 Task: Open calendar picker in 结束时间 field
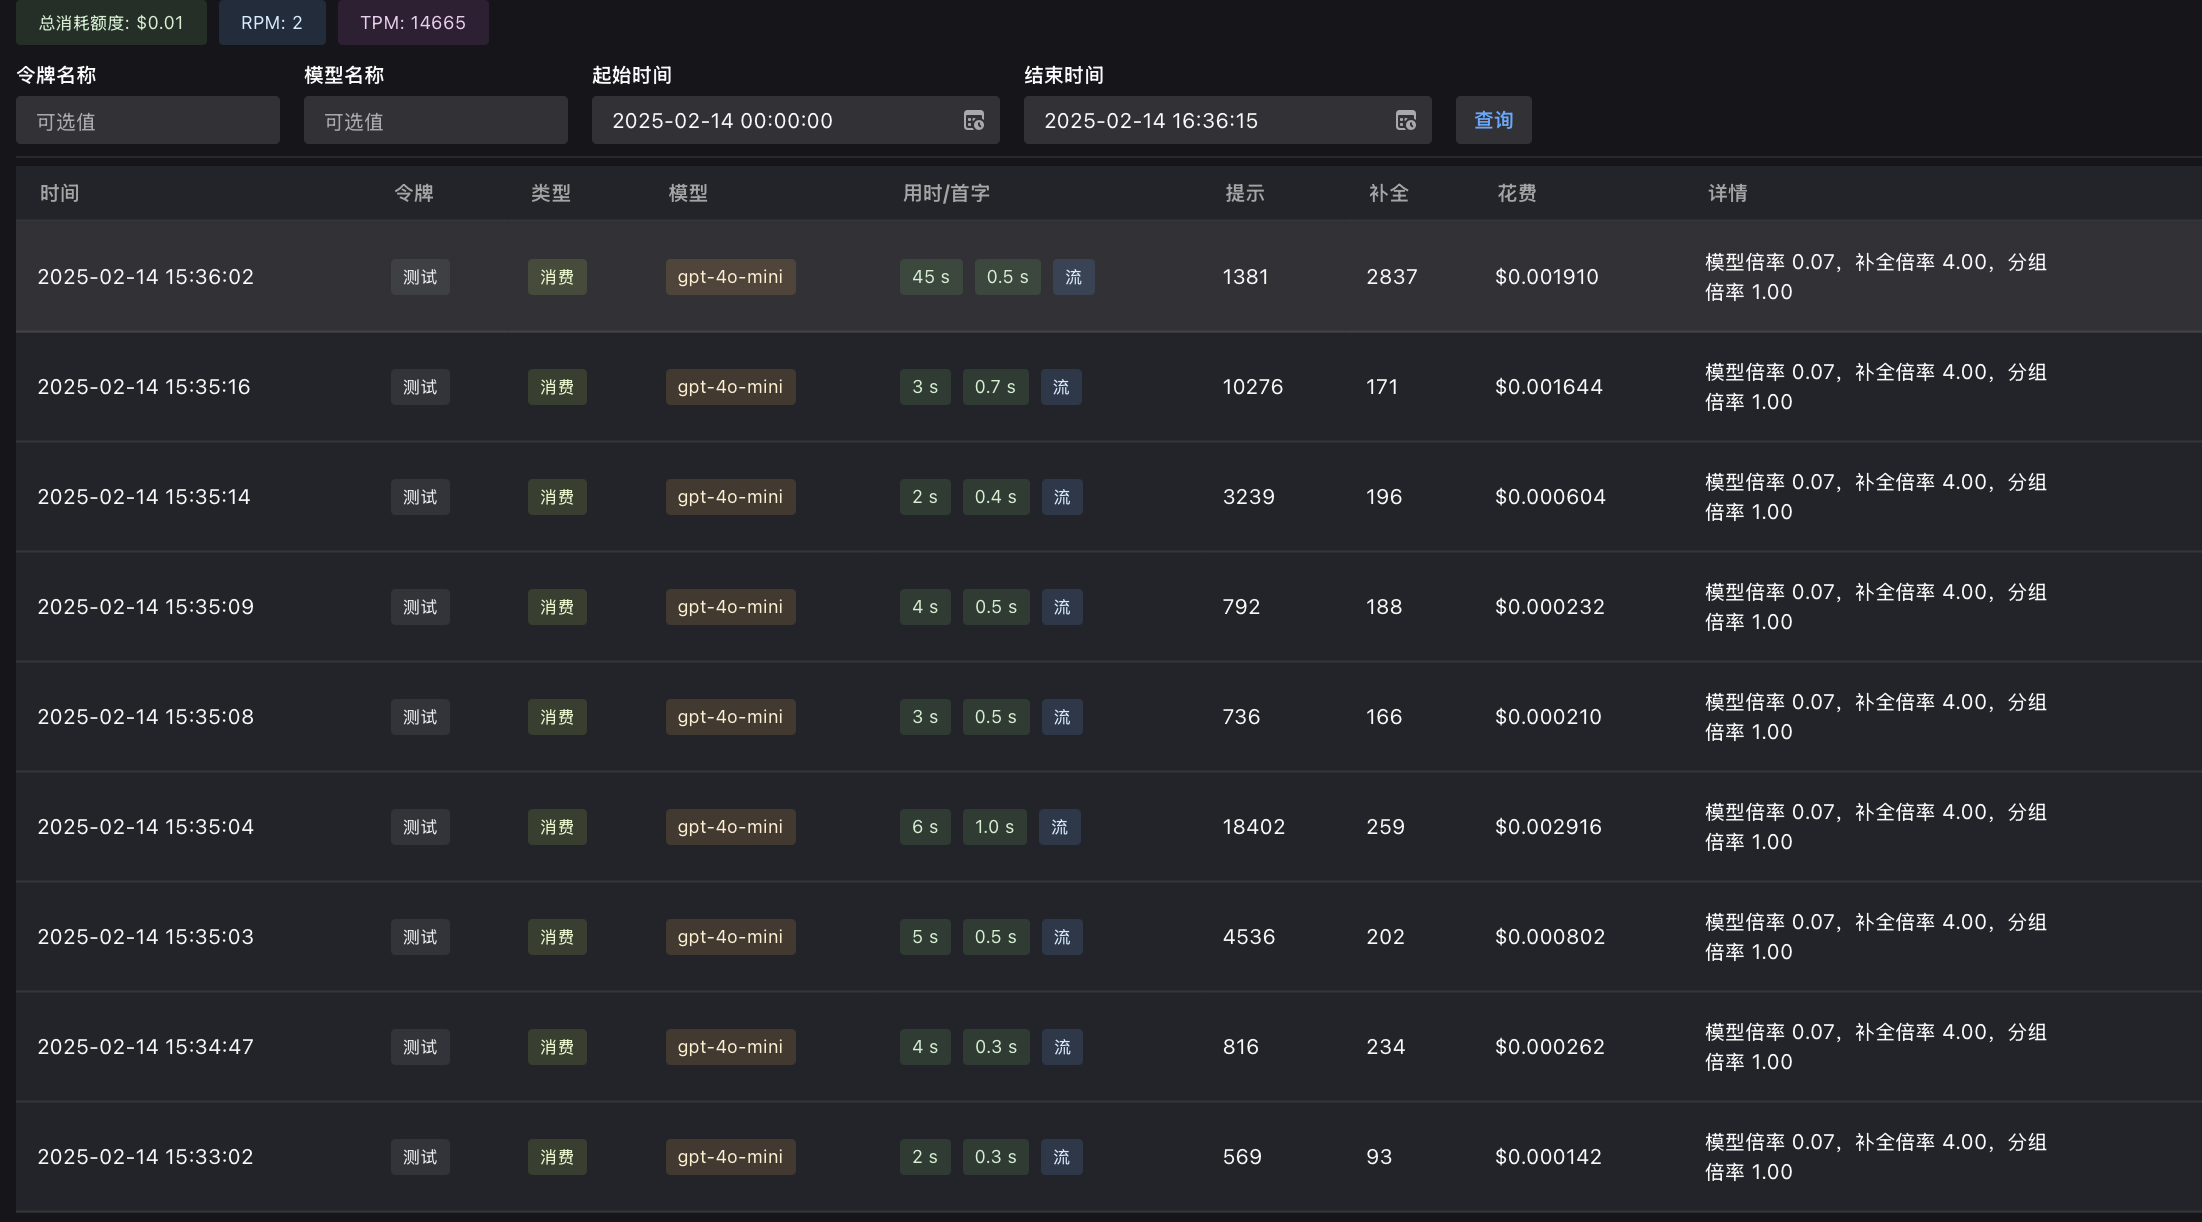tap(1406, 121)
